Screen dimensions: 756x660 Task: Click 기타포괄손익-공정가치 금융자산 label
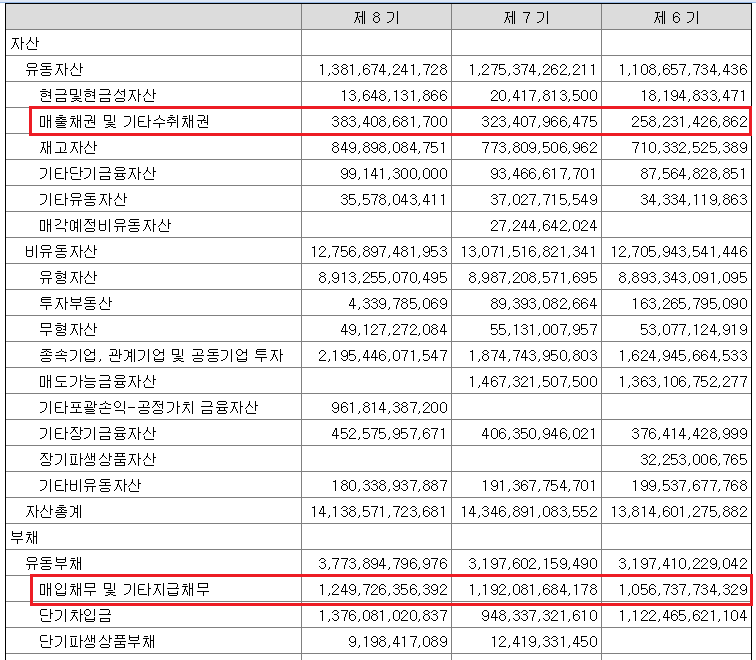point(148,408)
